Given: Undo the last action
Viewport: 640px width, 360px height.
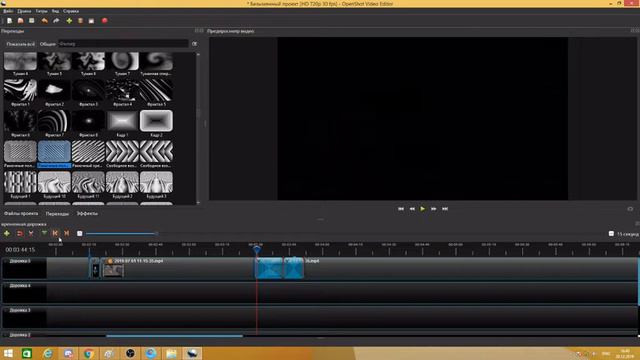Looking at the screenshot, I should (44, 20).
